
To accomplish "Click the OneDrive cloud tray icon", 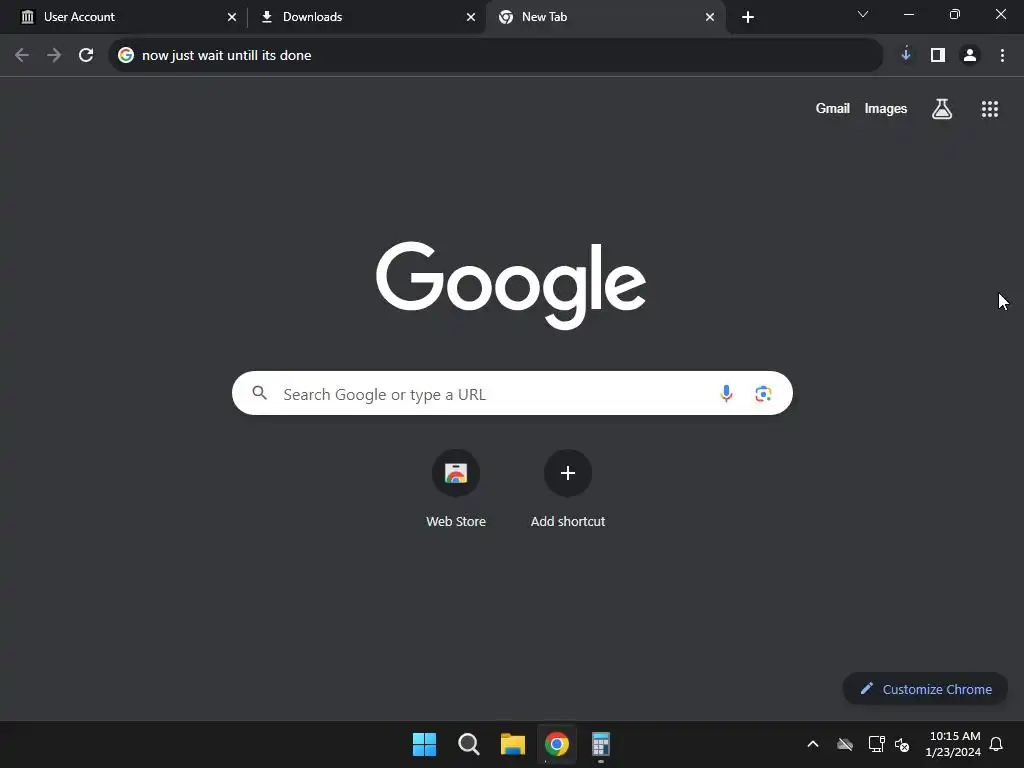I will pyautogui.click(x=845, y=744).
